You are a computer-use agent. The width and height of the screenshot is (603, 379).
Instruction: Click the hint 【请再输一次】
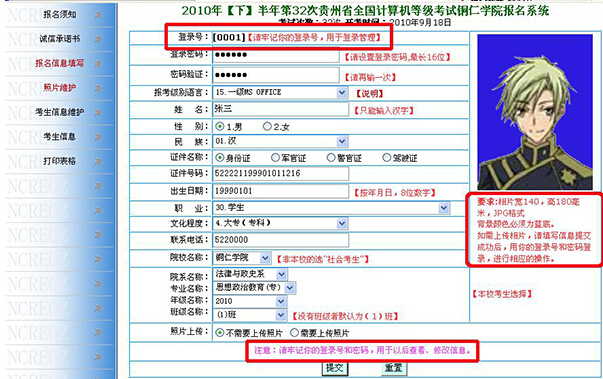click(370, 77)
